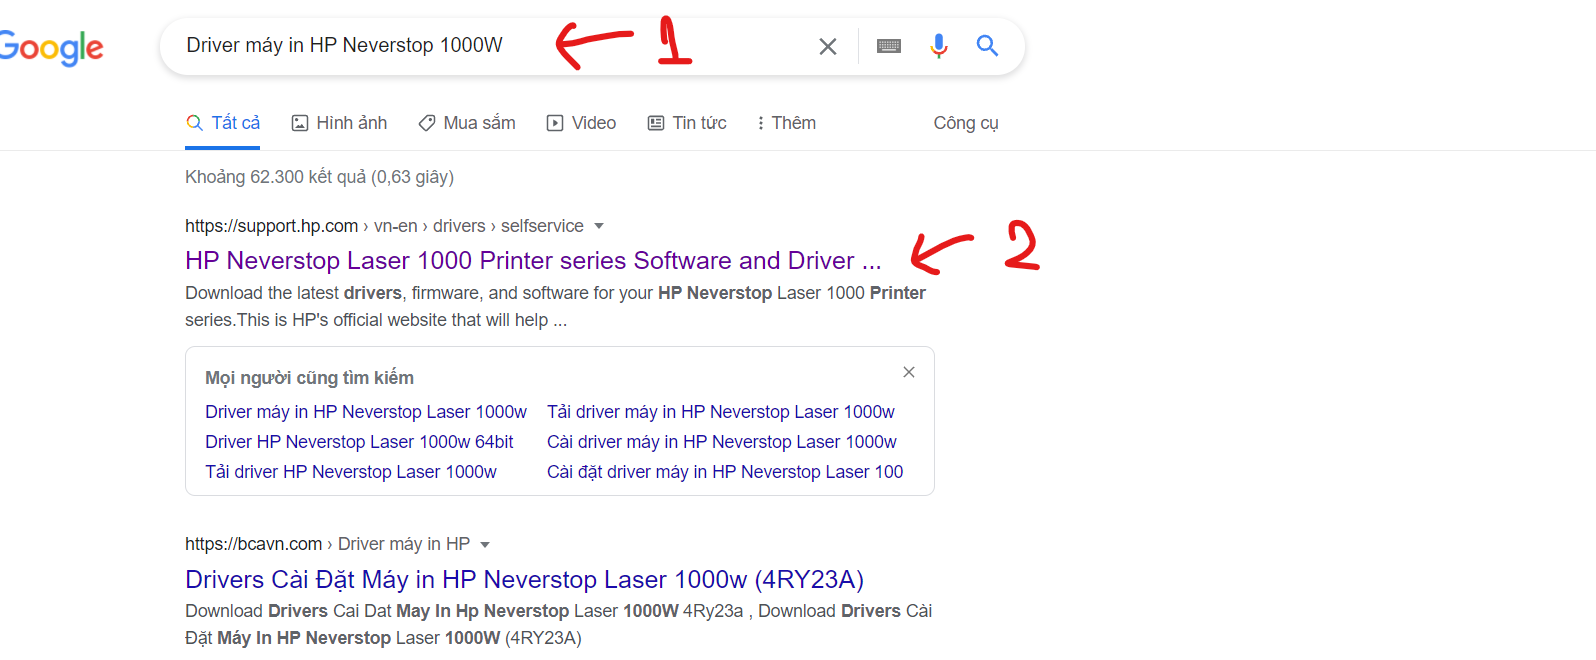Clear the search box with the X icon
The image size is (1596, 660).
pos(828,46)
